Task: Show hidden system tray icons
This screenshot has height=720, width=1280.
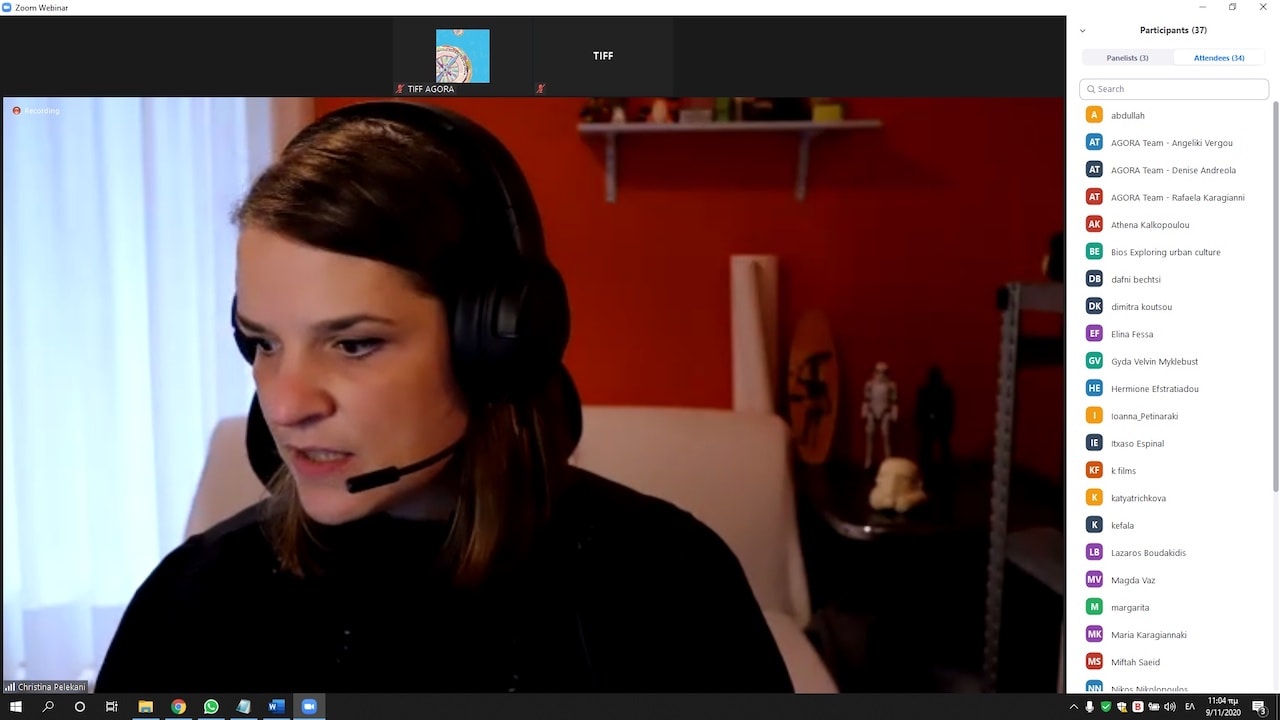Action: (1074, 707)
